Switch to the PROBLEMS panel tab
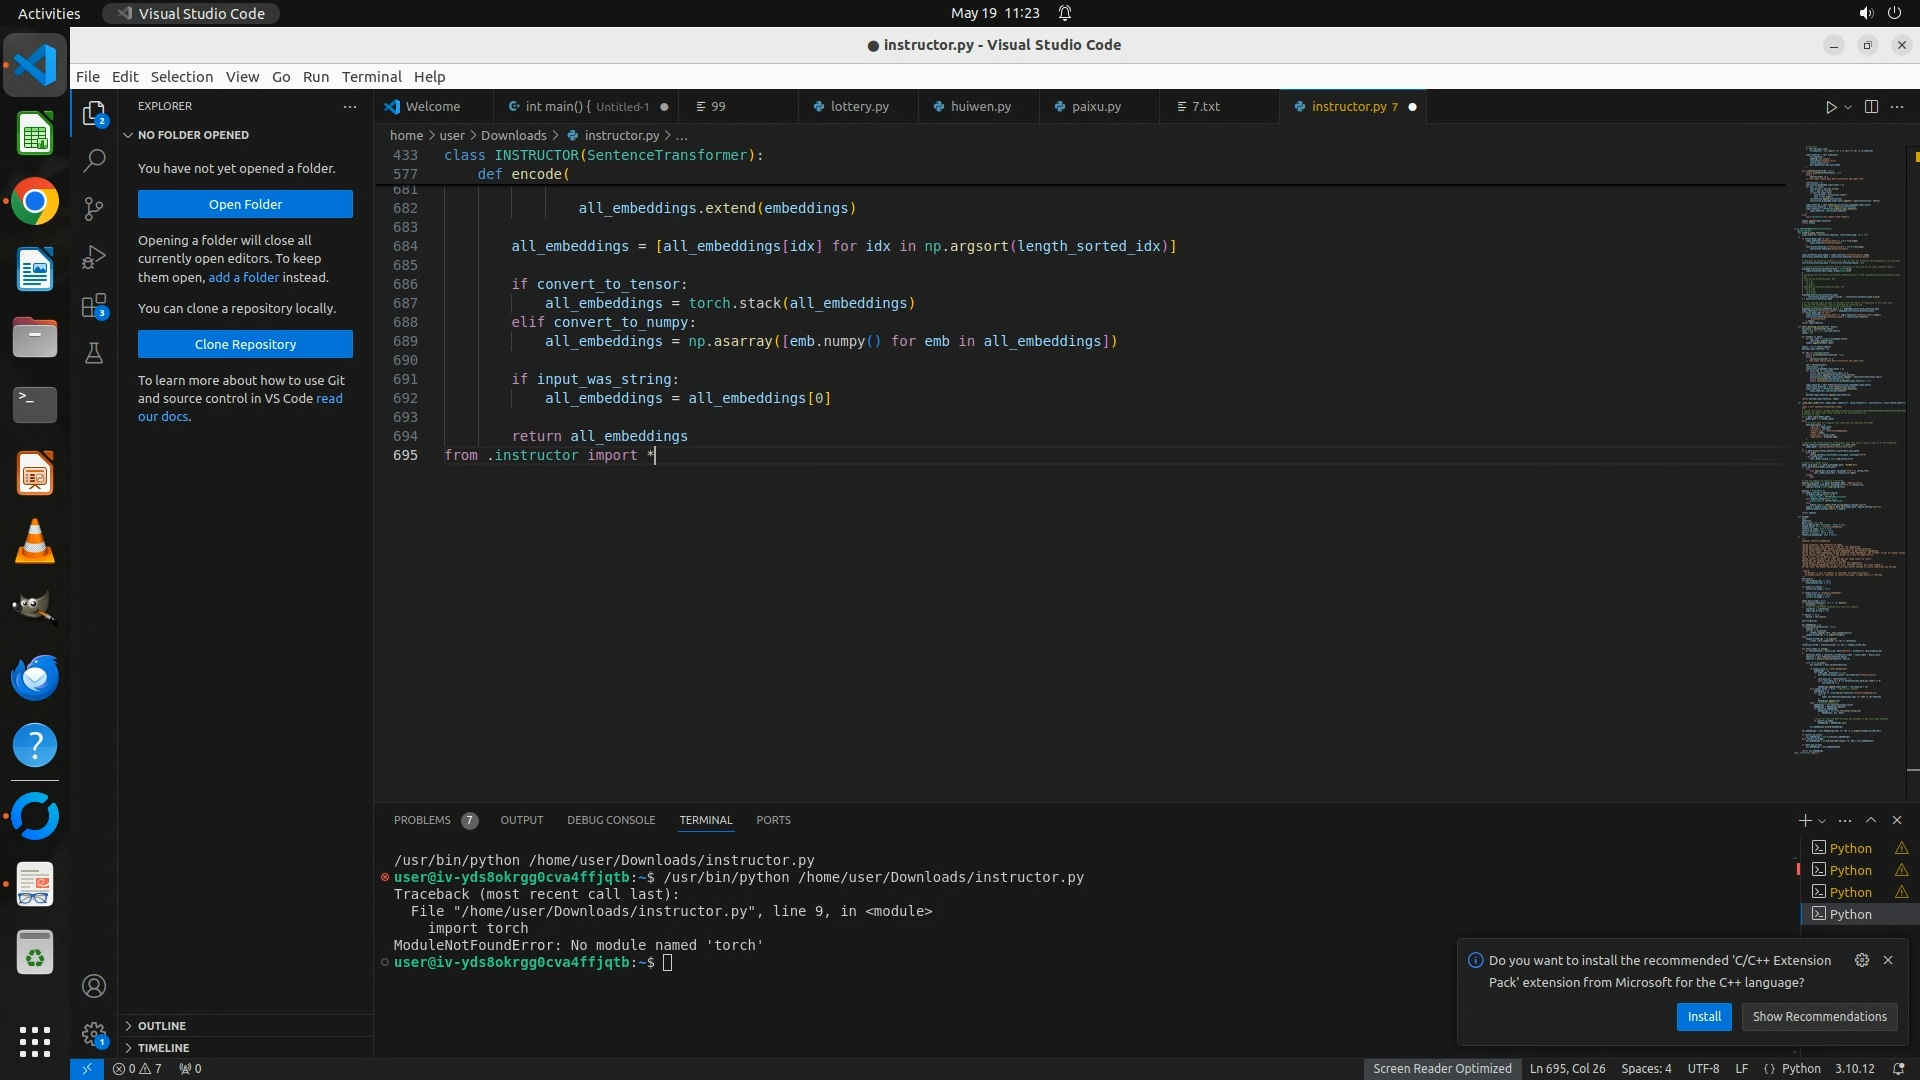 pyautogui.click(x=422, y=820)
